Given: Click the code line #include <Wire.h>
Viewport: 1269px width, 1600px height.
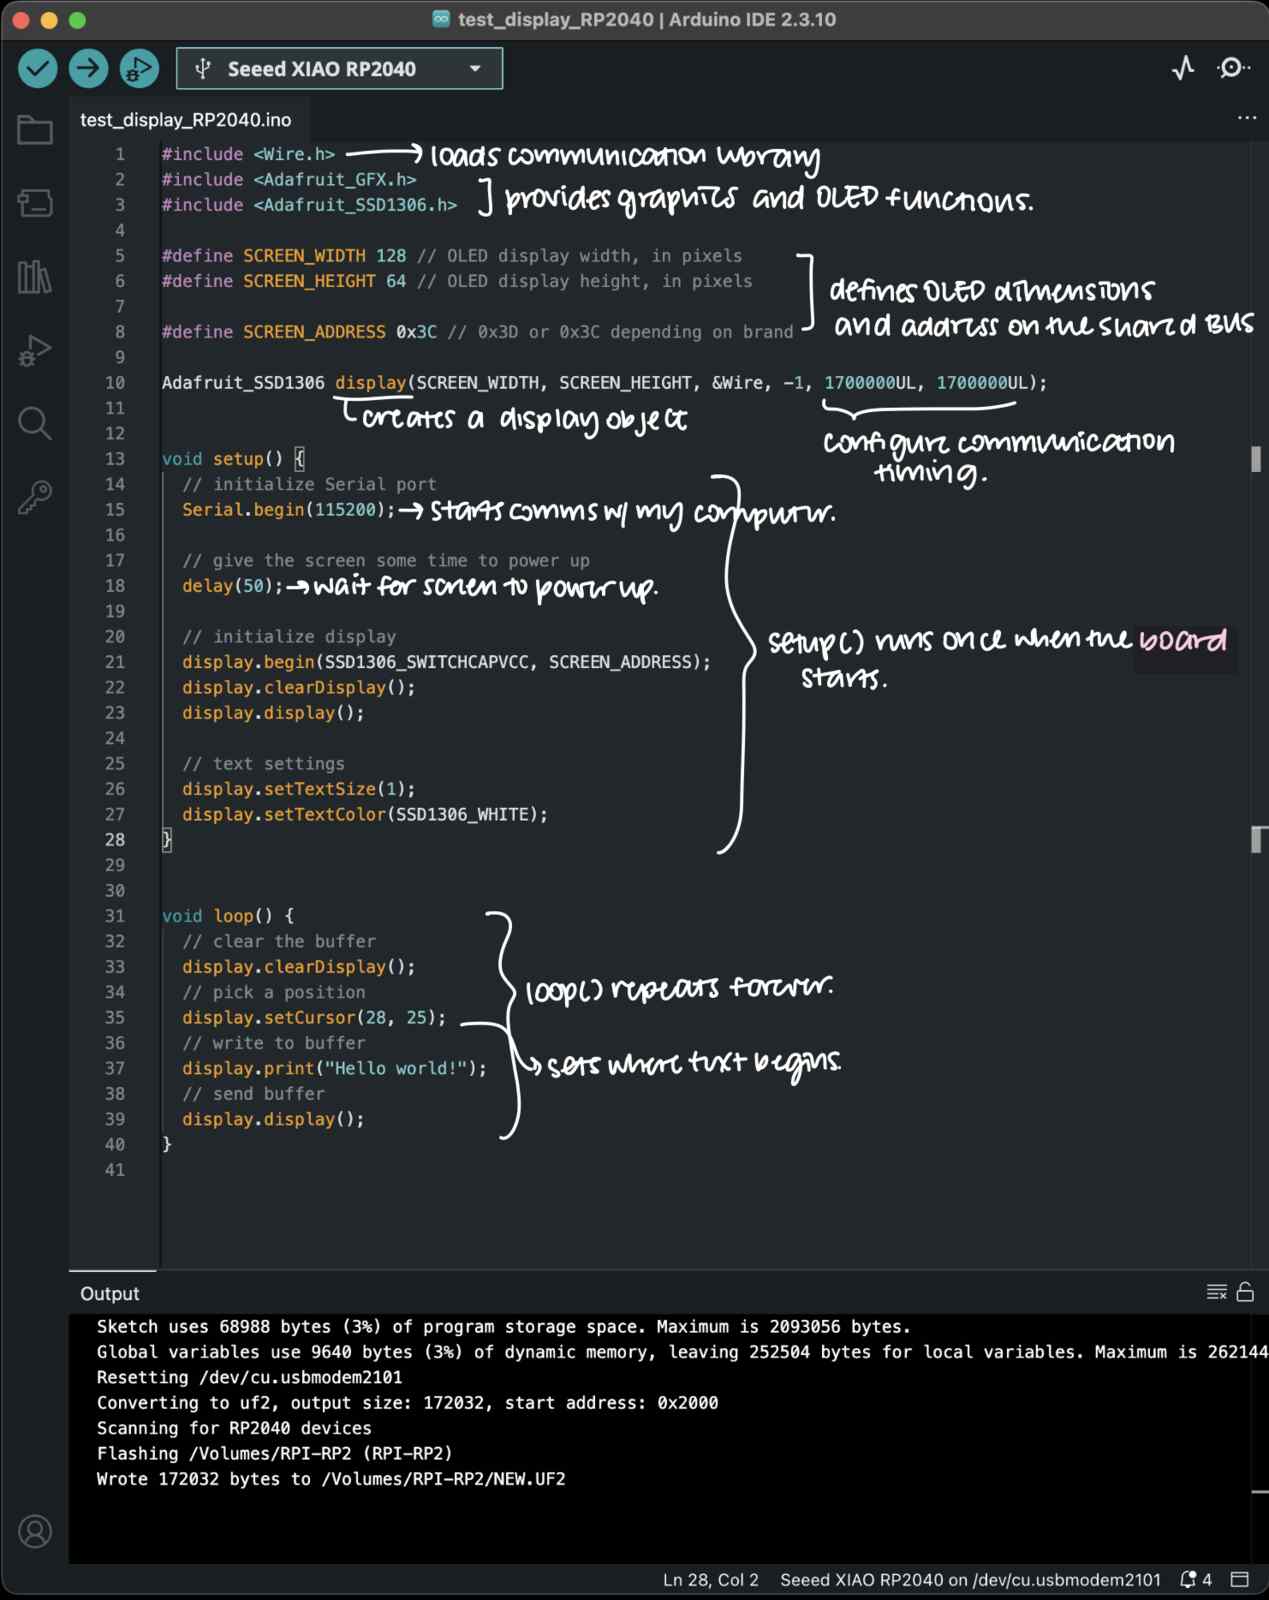Looking at the screenshot, I should (248, 154).
